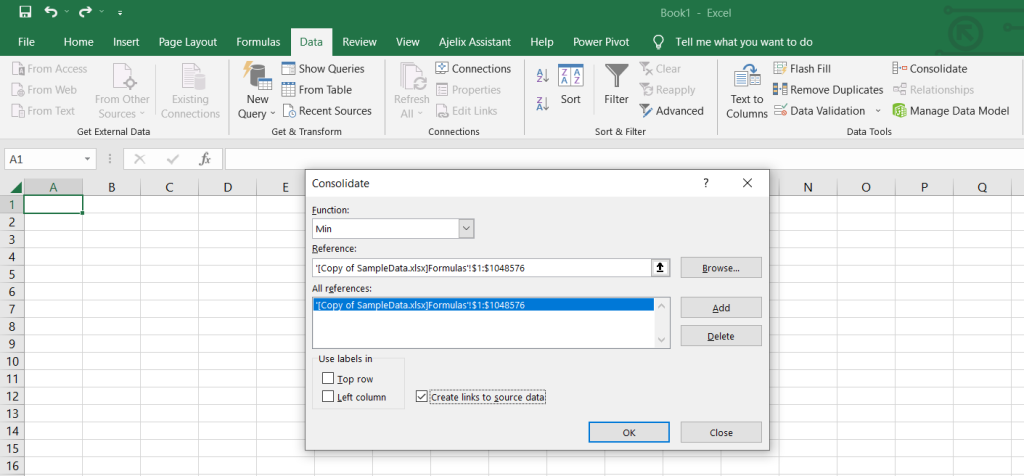This screenshot has height=476, width=1024.
Task: Open Advanced filter options
Action: tap(671, 111)
